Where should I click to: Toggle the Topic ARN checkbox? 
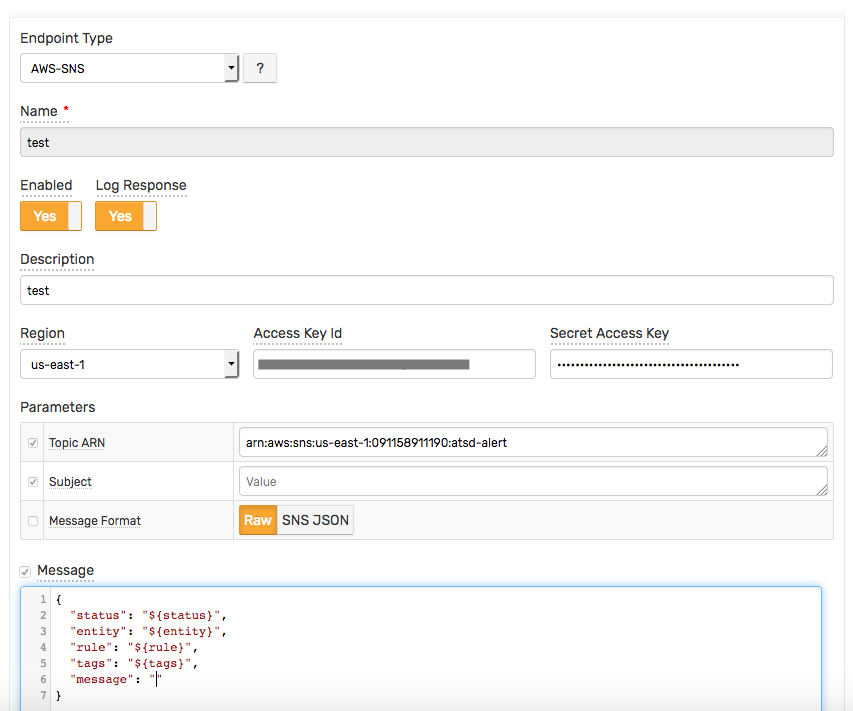[33, 443]
